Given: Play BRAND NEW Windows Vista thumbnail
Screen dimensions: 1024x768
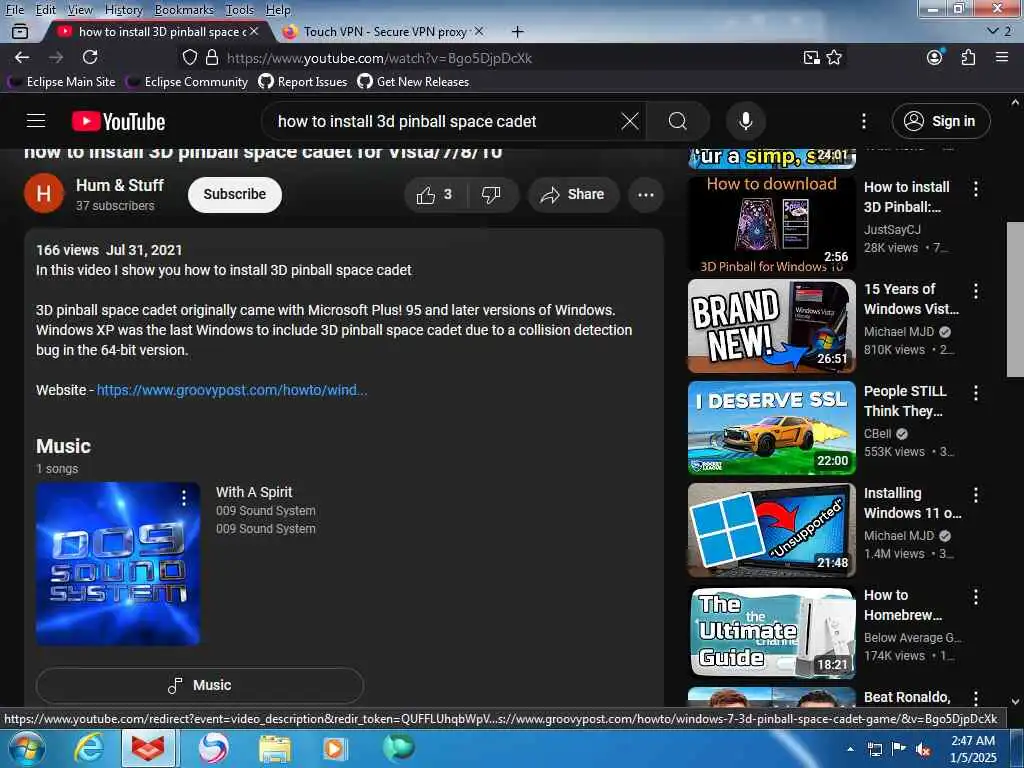Looking at the screenshot, I should 771,326.
